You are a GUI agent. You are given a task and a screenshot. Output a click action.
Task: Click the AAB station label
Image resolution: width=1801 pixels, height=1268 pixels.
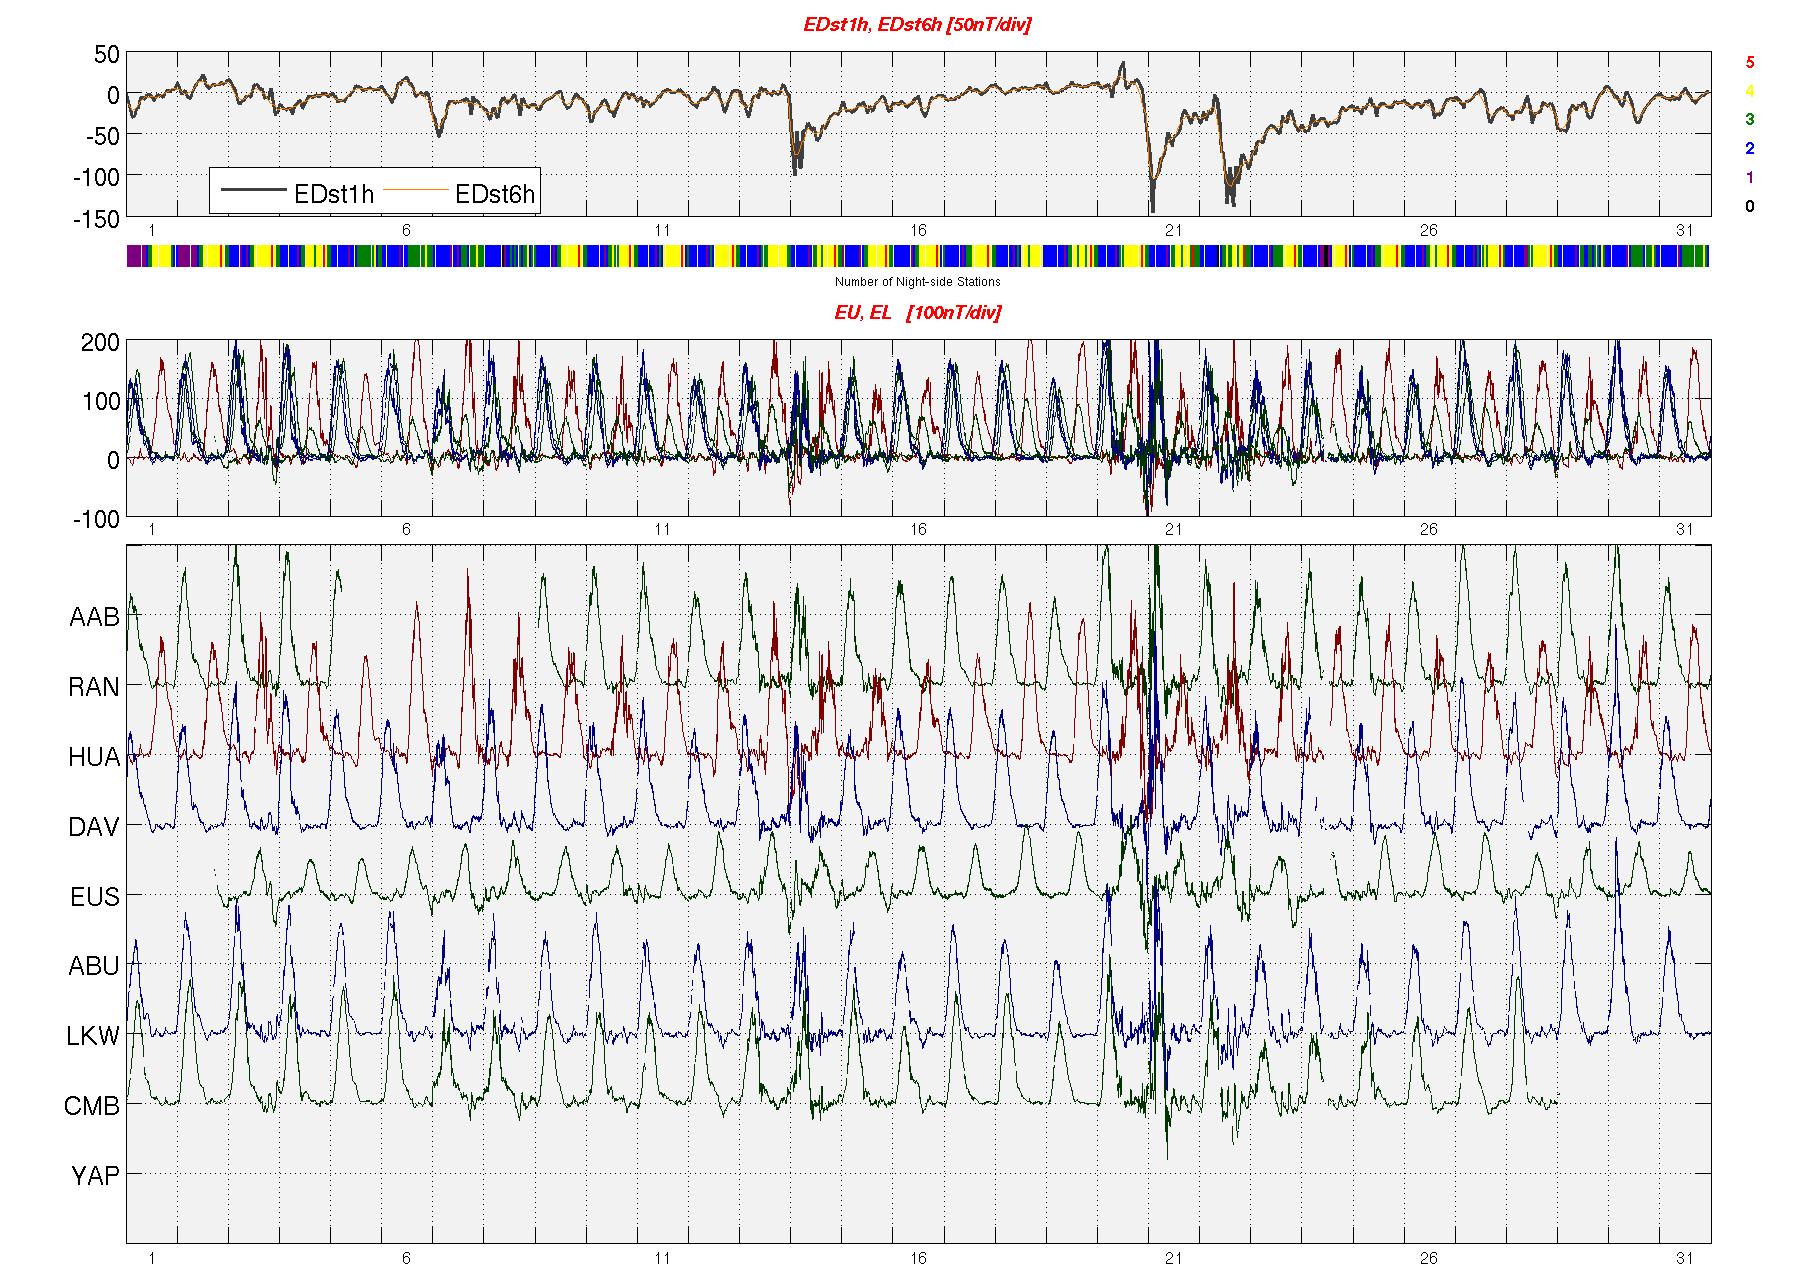(94, 617)
